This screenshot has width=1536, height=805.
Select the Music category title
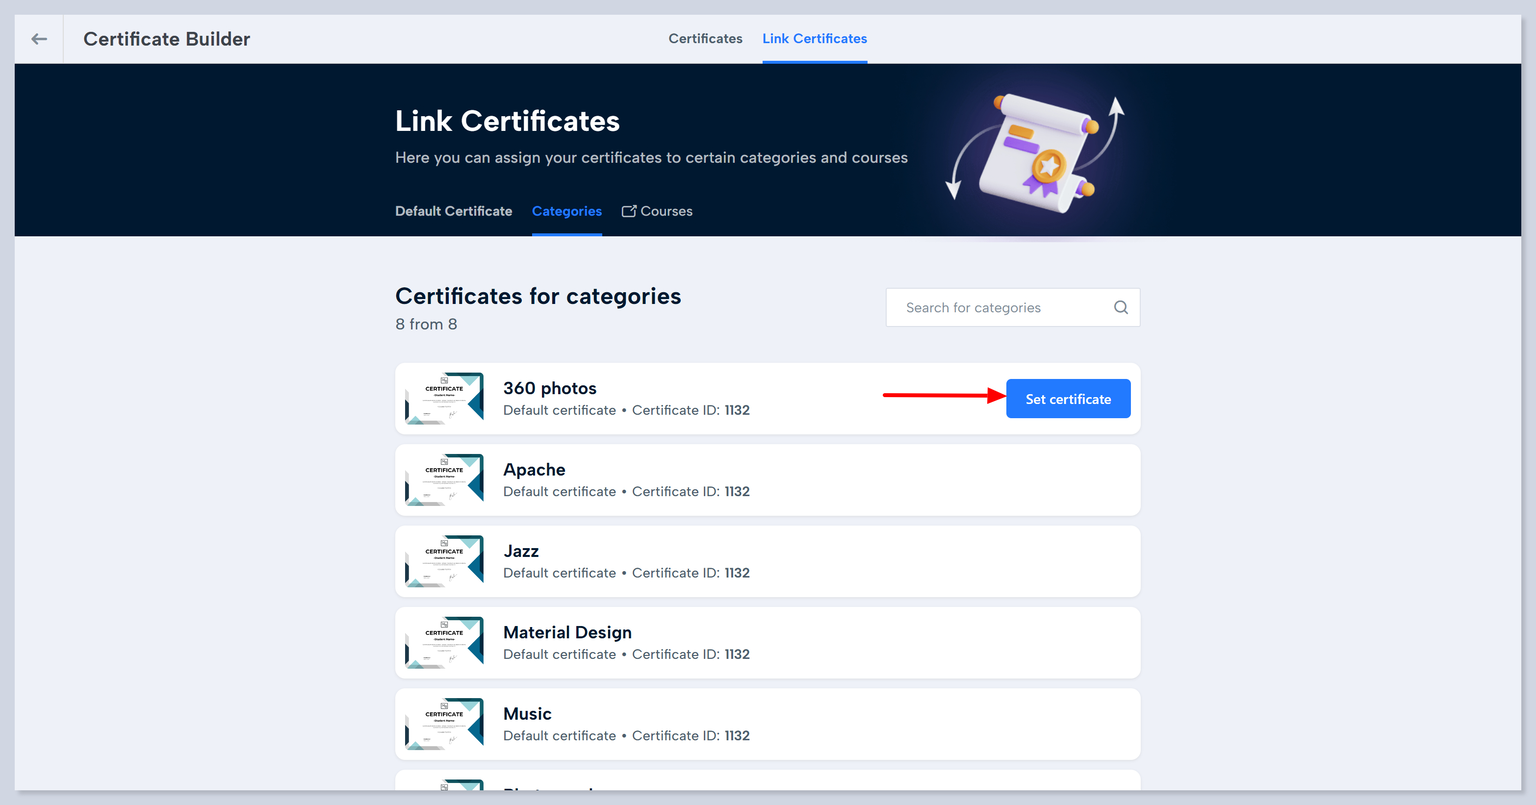pyautogui.click(x=527, y=714)
